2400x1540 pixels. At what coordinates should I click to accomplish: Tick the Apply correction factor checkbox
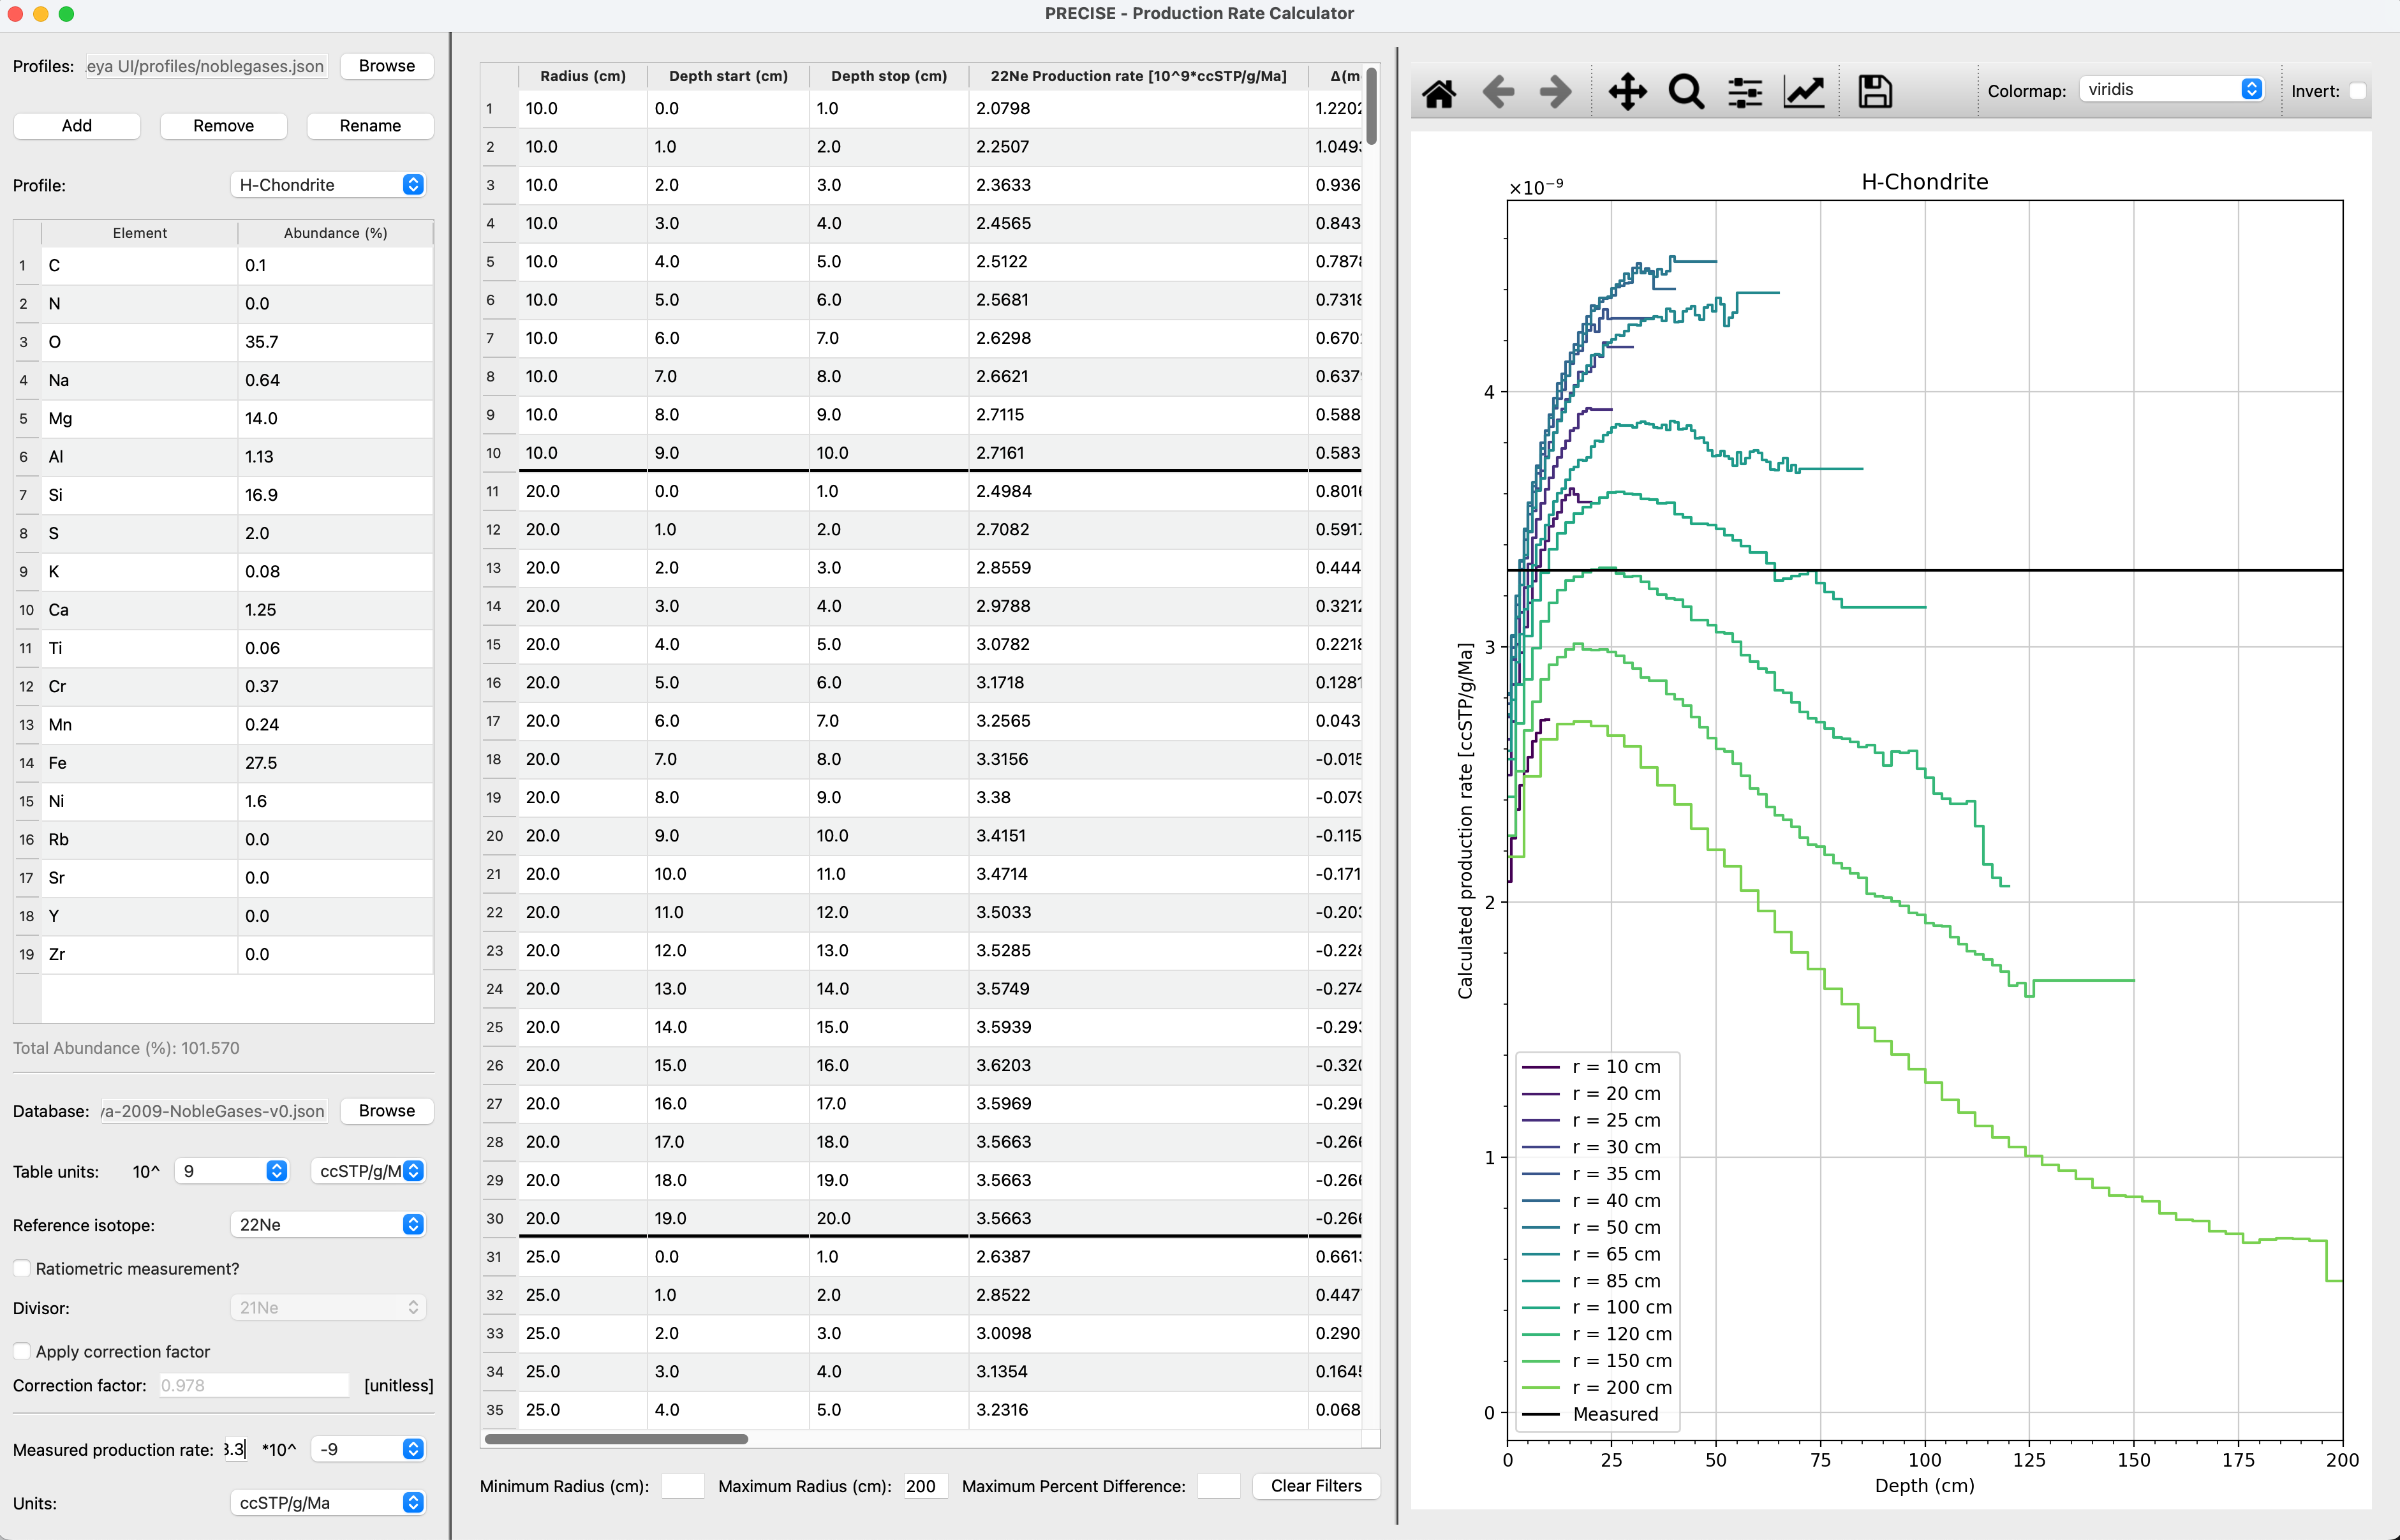[x=22, y=1351]
